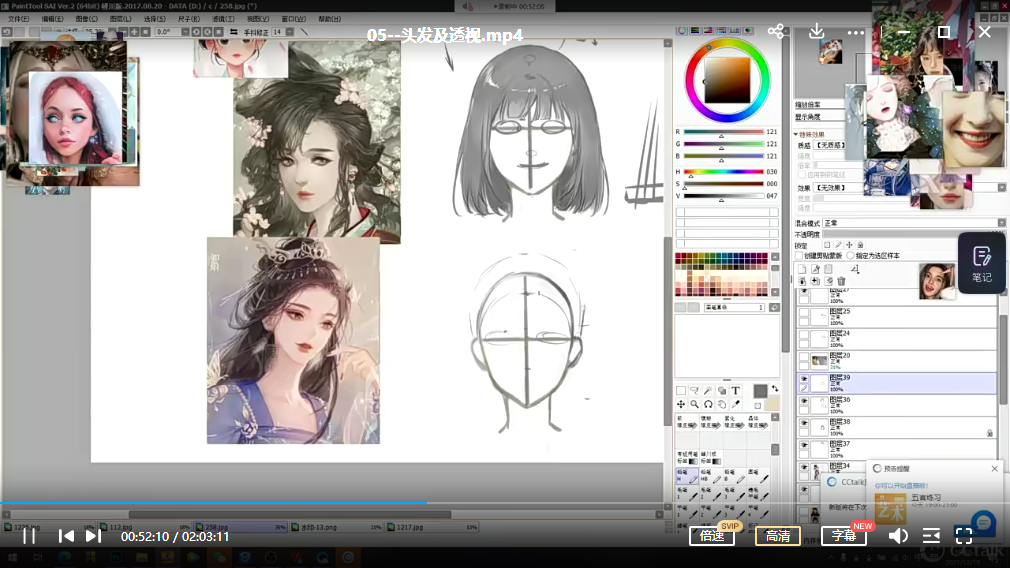
Task: Open the 文件 menu
Action: [x=18, y=19]
